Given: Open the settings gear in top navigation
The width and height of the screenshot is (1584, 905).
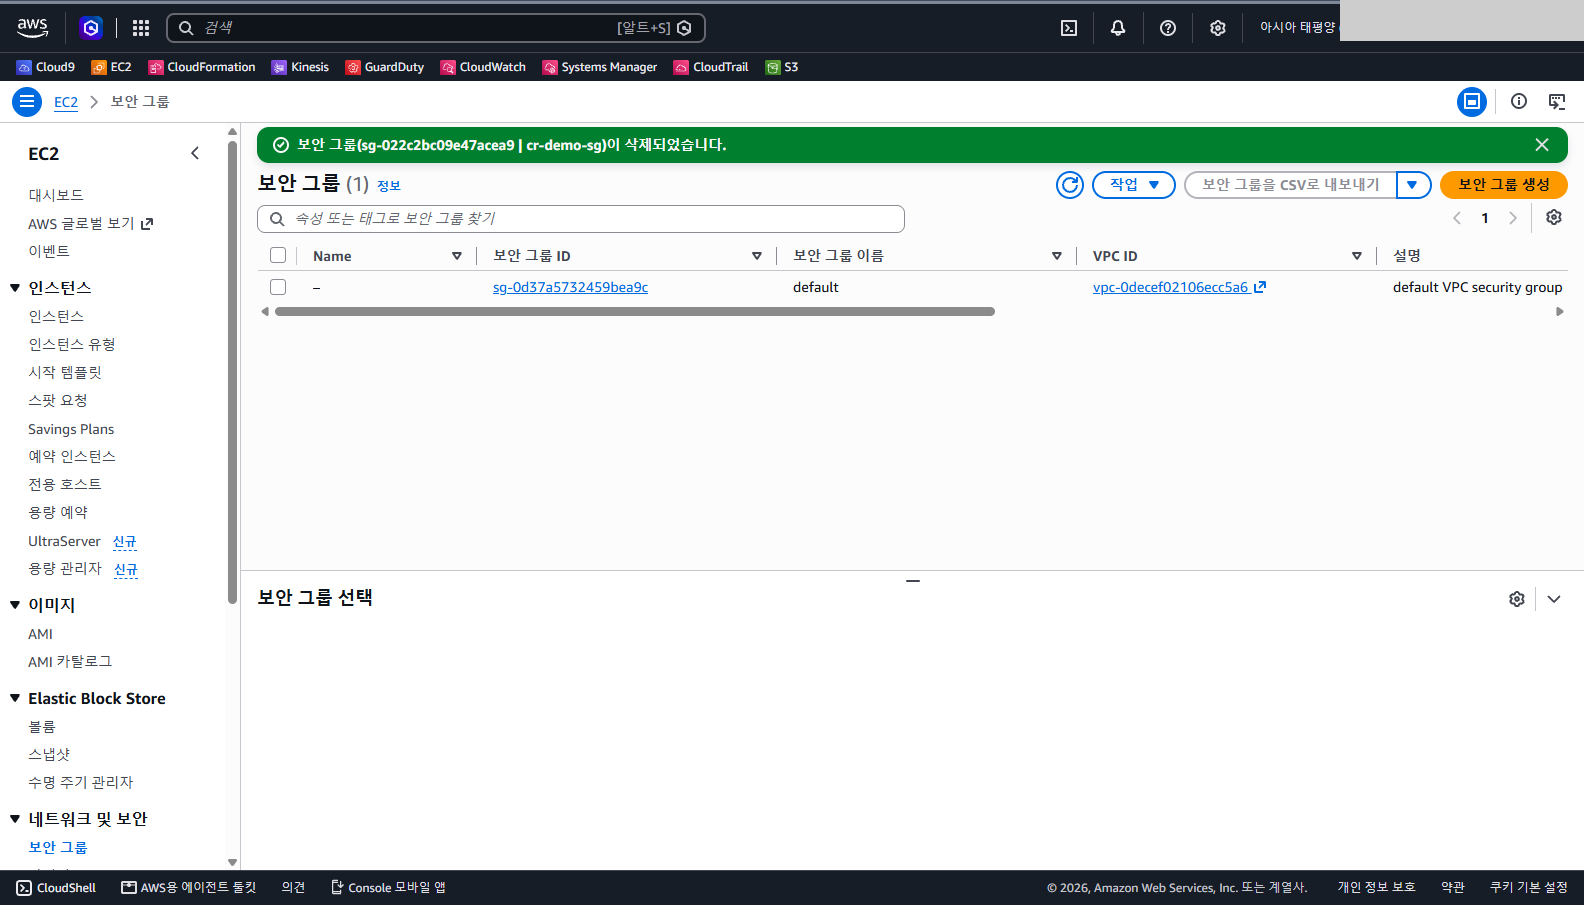Looking at the screenshot, I should 1217,28.
